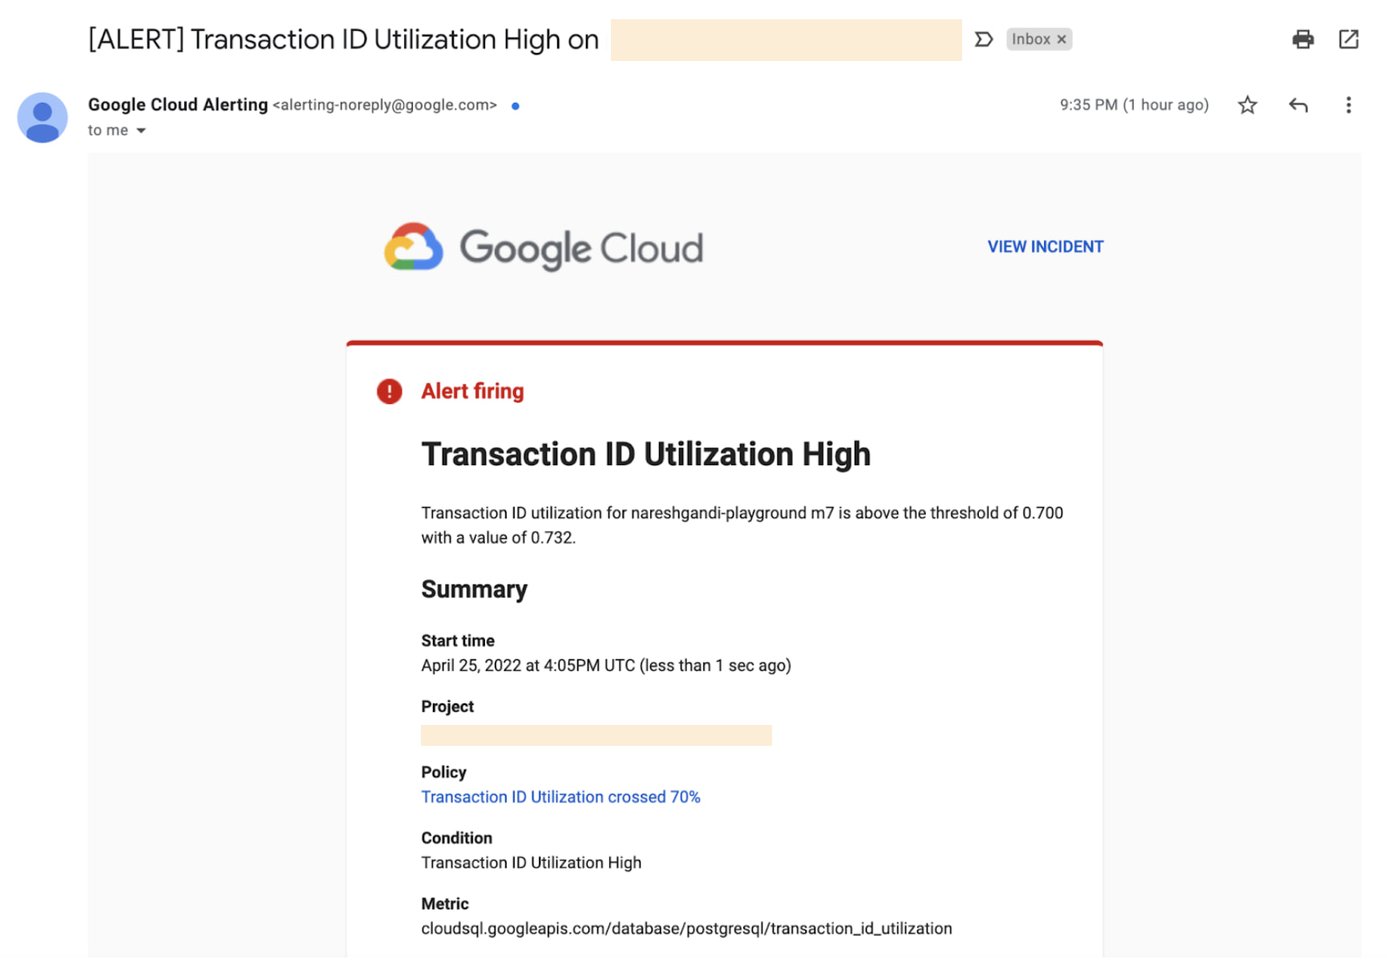Open email in new window

click(1349, 39)
